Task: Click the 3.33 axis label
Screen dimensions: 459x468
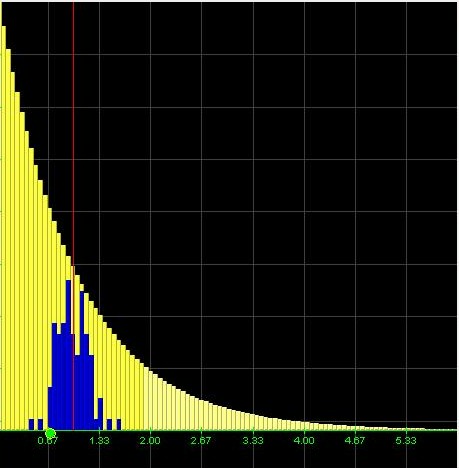Action: (253, 441)
